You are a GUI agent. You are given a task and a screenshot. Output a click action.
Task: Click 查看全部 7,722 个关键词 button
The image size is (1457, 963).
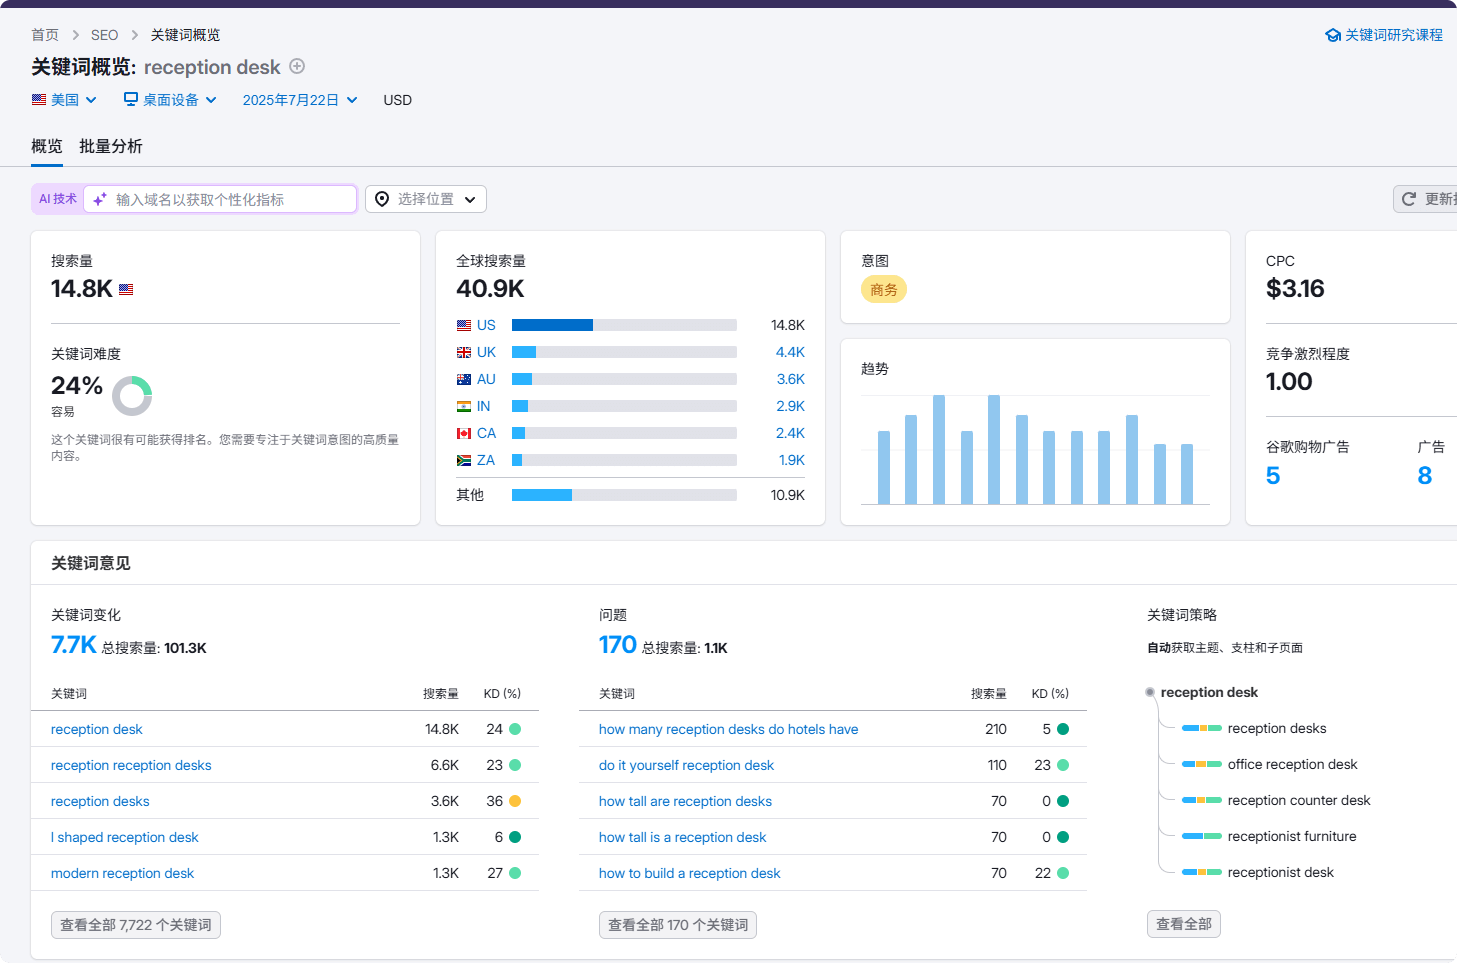pyautogui.click(x=136, y=925)
